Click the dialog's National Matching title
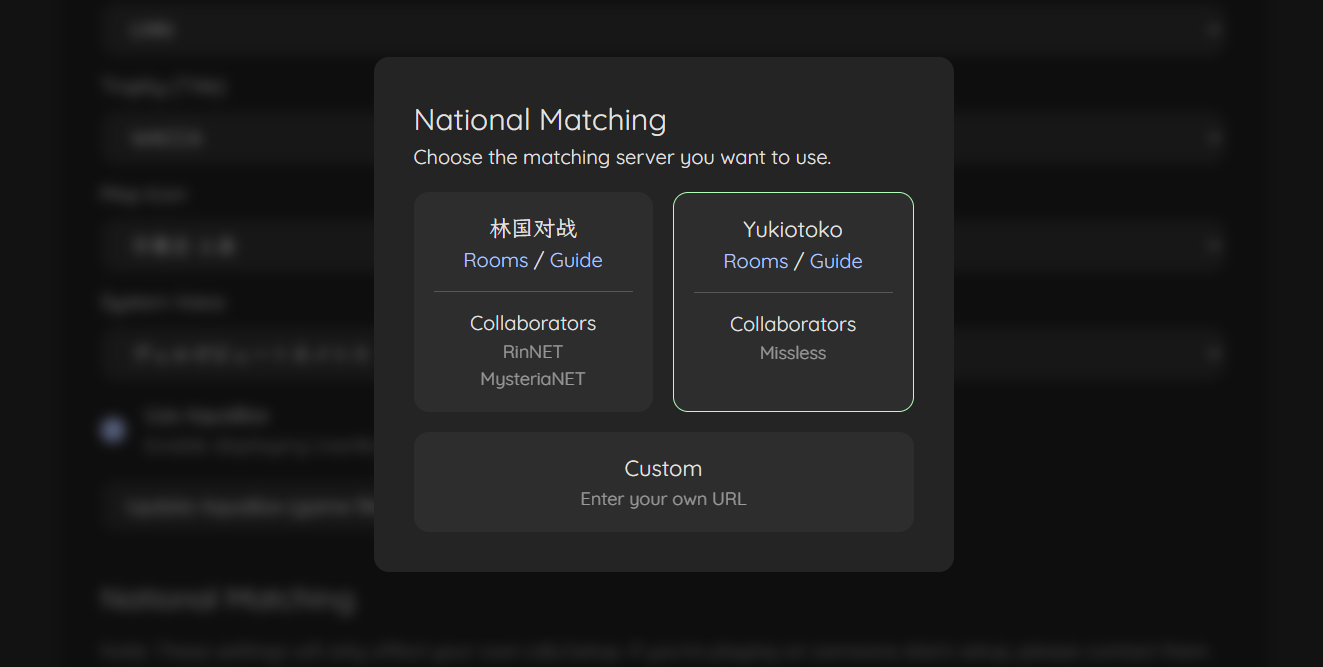The image size is (1323, 667). point(540,120)
